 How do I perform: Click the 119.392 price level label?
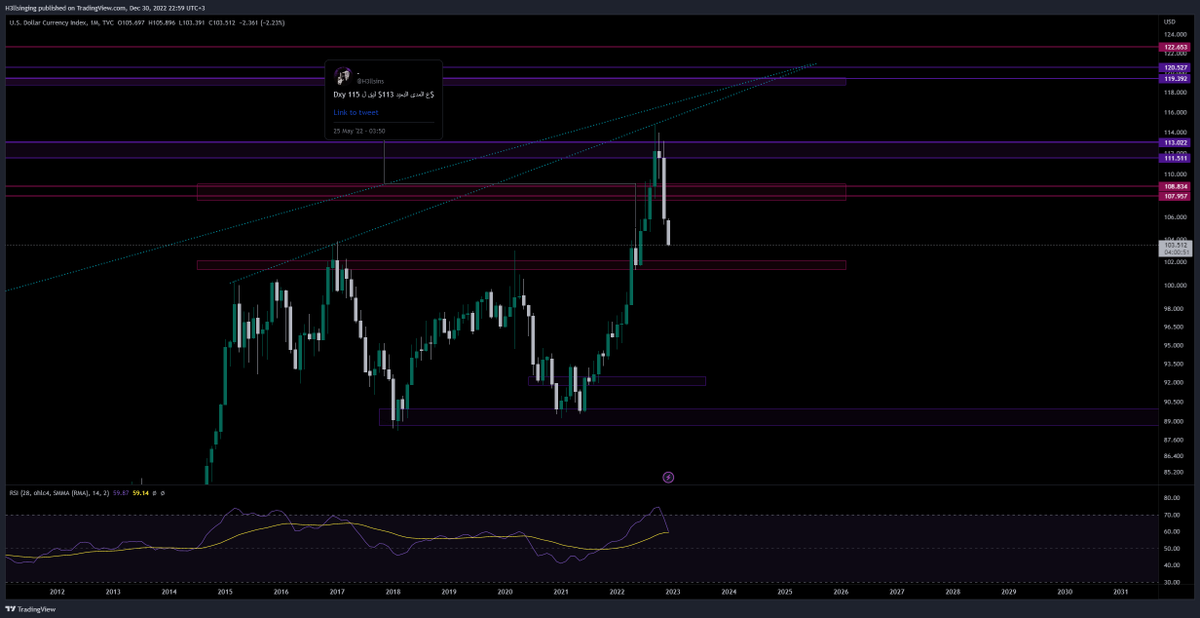1175,77
